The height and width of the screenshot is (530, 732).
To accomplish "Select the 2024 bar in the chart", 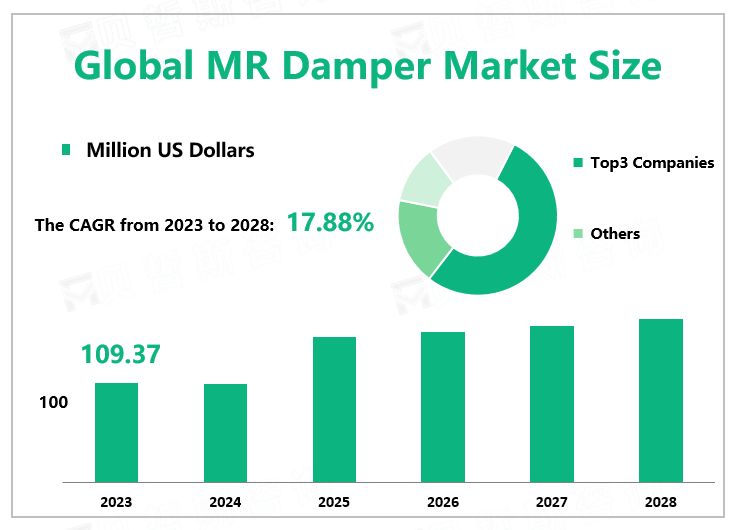I will pos(225,432).
